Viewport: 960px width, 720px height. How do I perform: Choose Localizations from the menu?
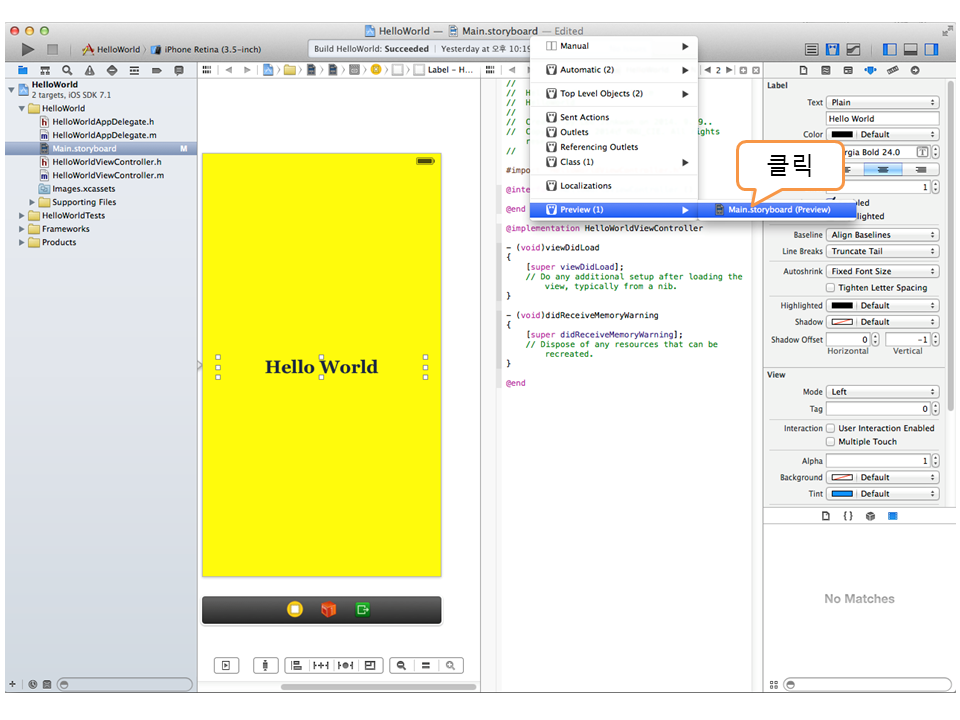pos(585,186)
